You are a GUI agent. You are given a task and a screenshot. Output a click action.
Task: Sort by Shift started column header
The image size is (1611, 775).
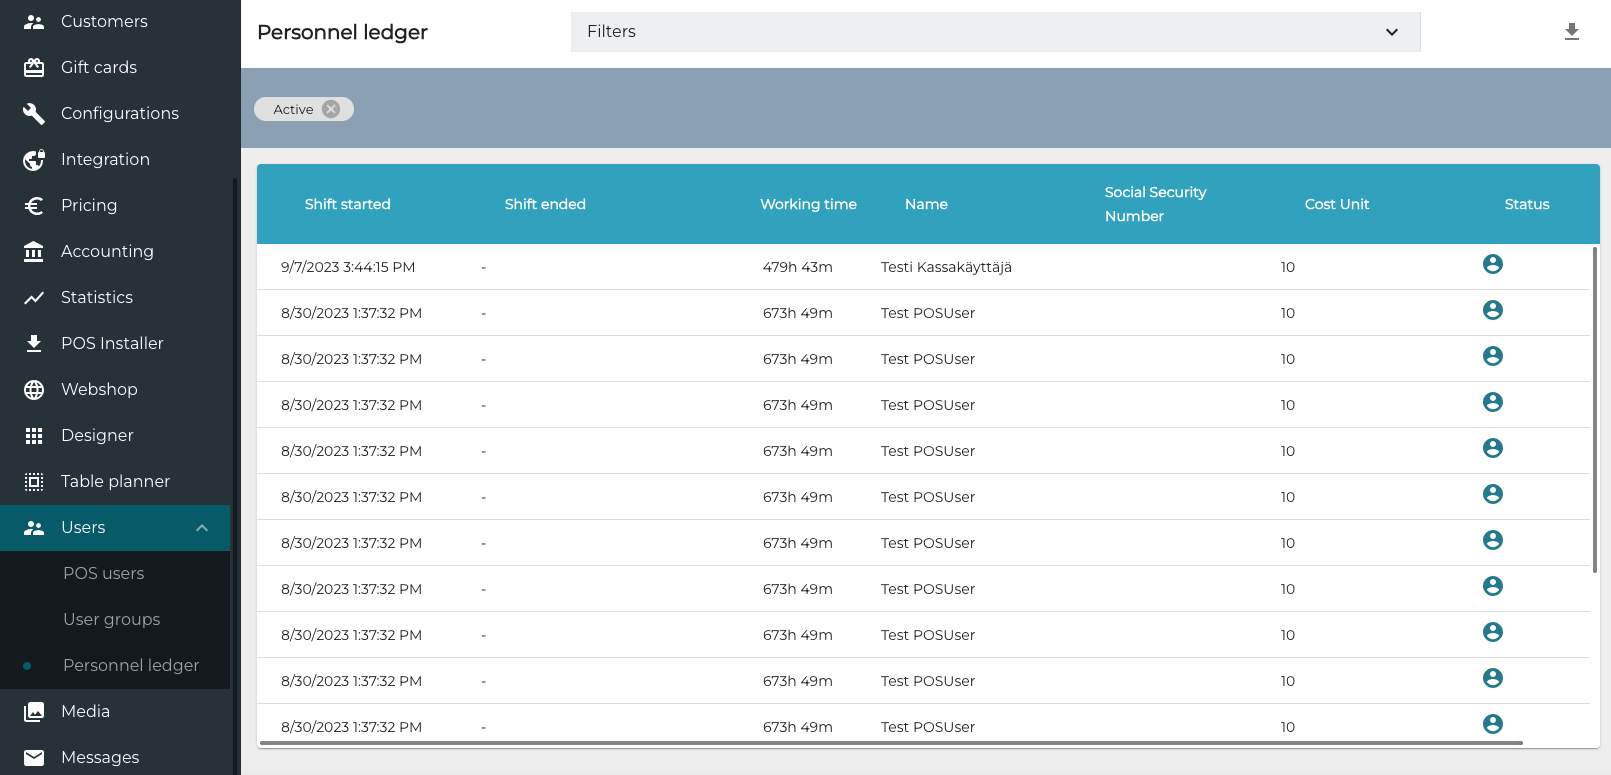347,204
